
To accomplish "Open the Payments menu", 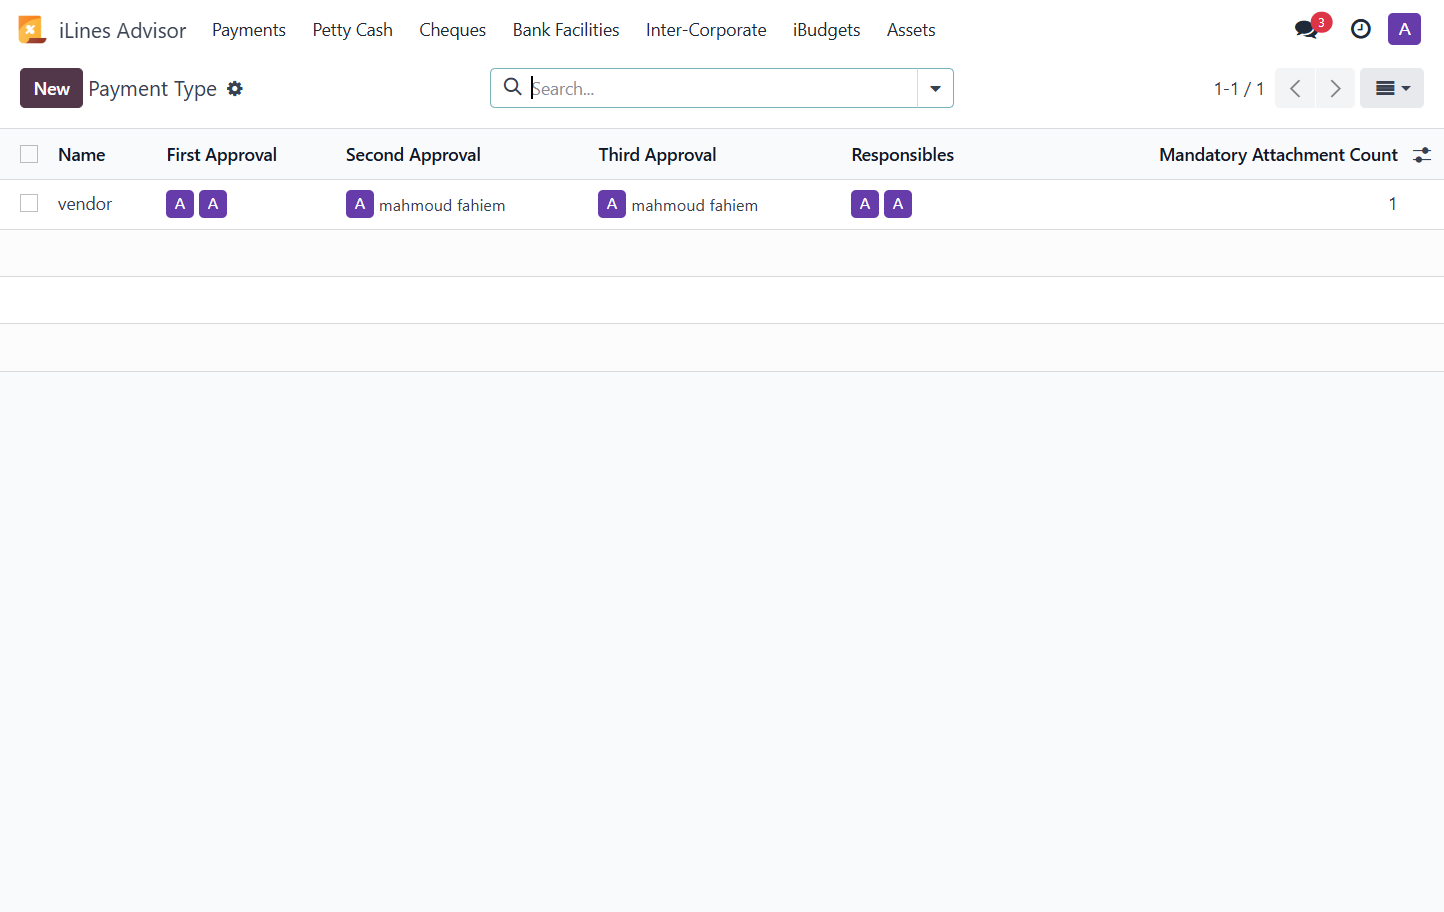I will coord(249,30).
